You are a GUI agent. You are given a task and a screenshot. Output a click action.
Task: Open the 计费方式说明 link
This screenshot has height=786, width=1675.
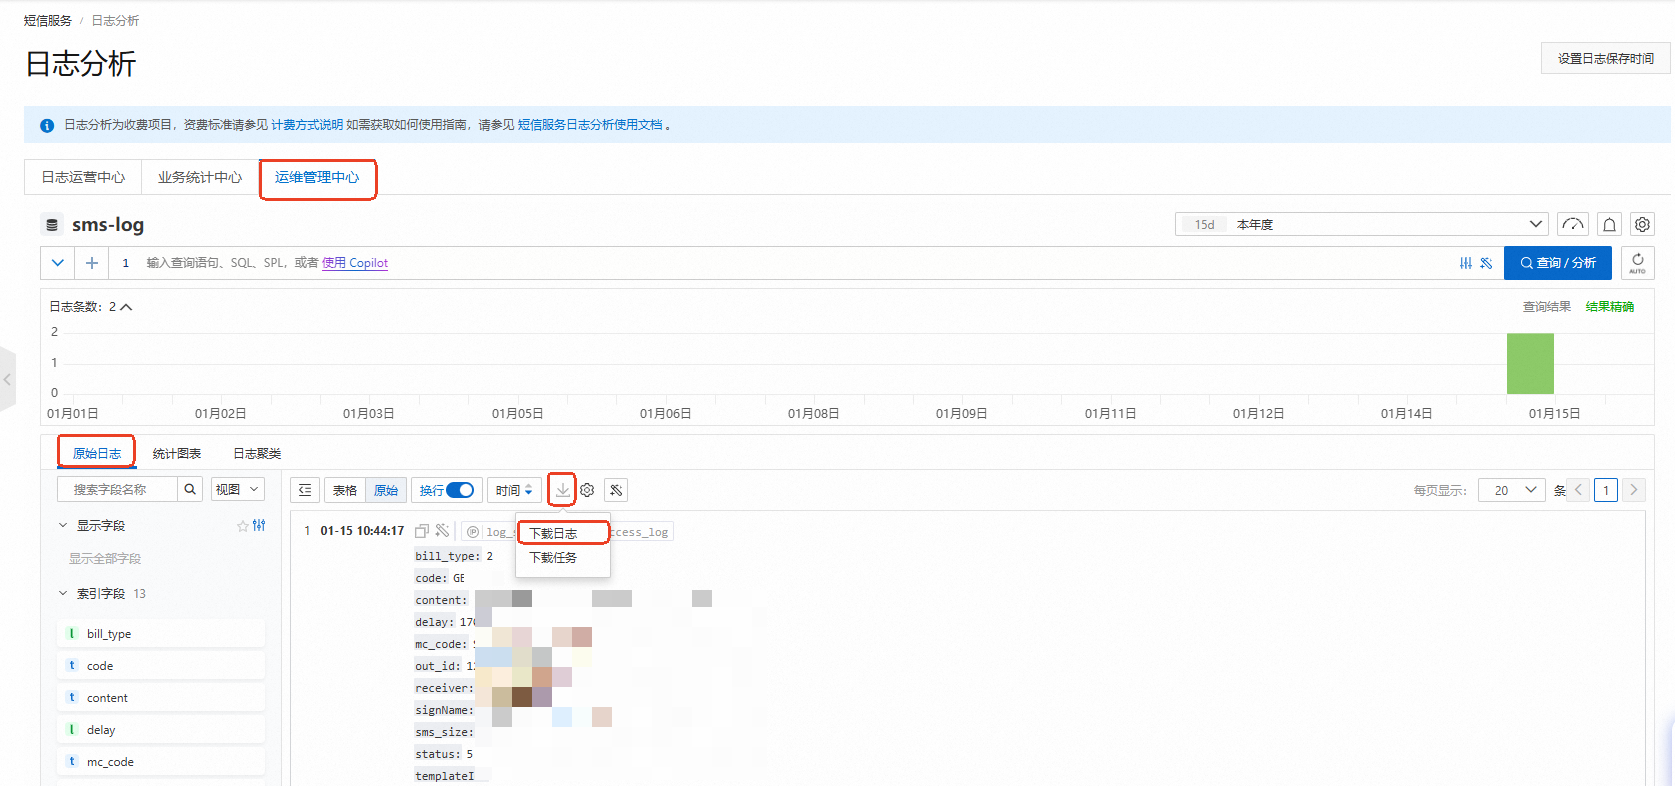pyautogui.click(x=307, y=125)
